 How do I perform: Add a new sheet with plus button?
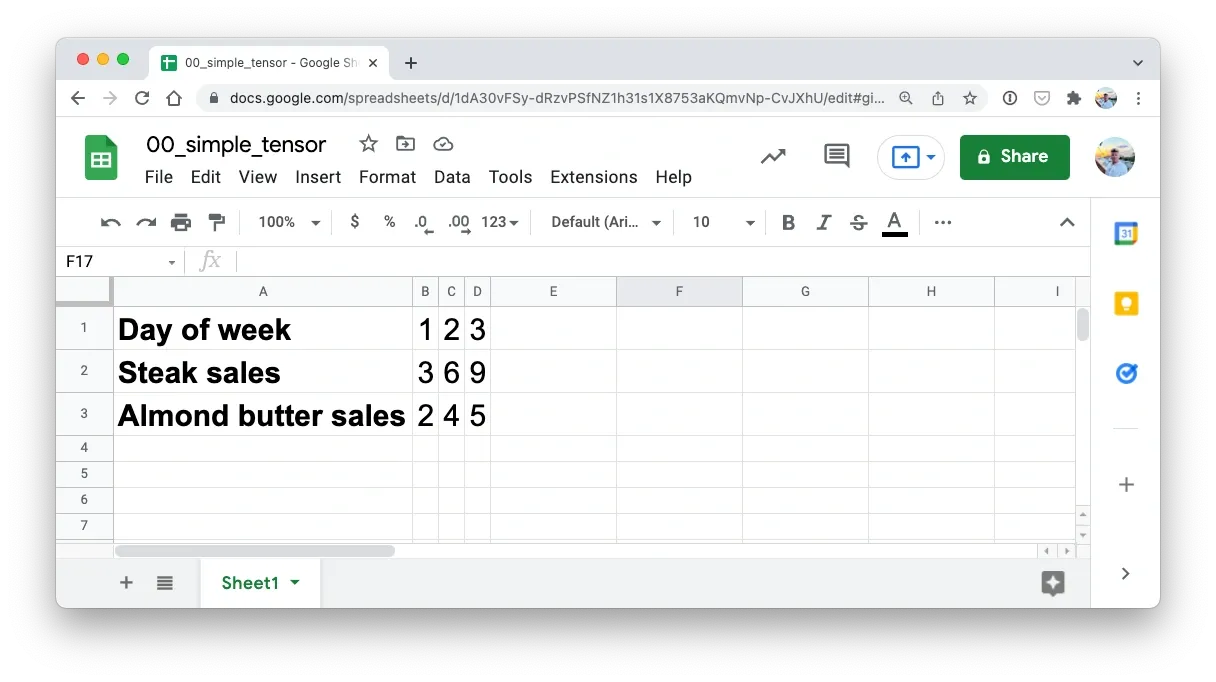pos(126,583)
